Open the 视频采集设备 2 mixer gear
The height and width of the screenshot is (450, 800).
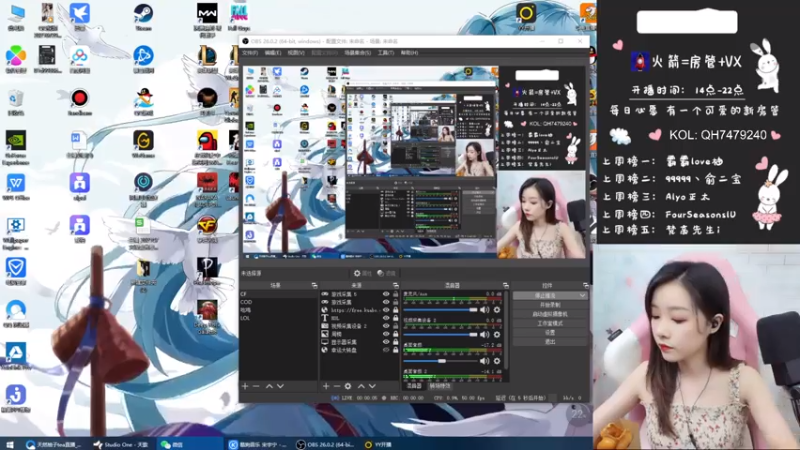coord(496,335)
